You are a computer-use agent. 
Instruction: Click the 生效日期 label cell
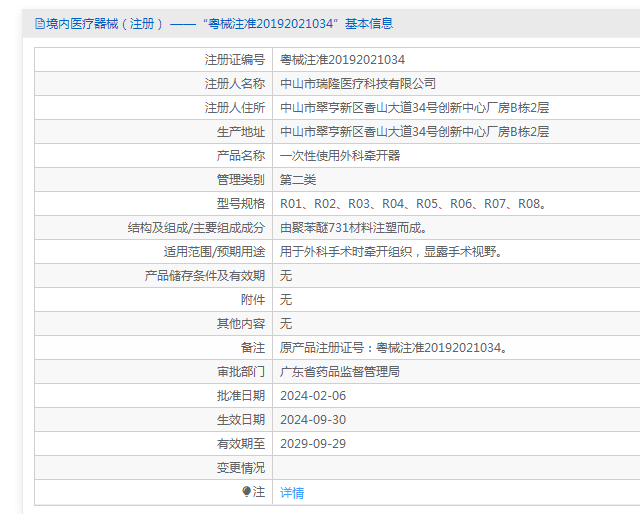[153, 420]
